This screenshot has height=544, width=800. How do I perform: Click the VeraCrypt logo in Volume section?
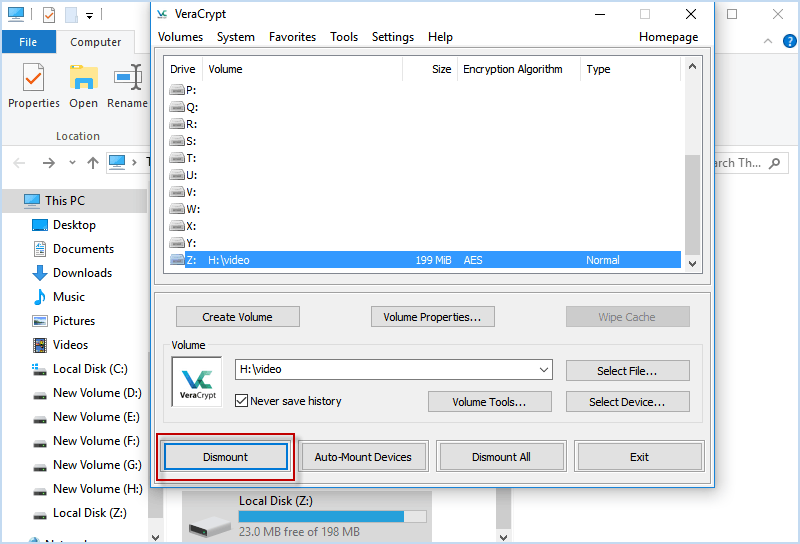click(197, 382)
